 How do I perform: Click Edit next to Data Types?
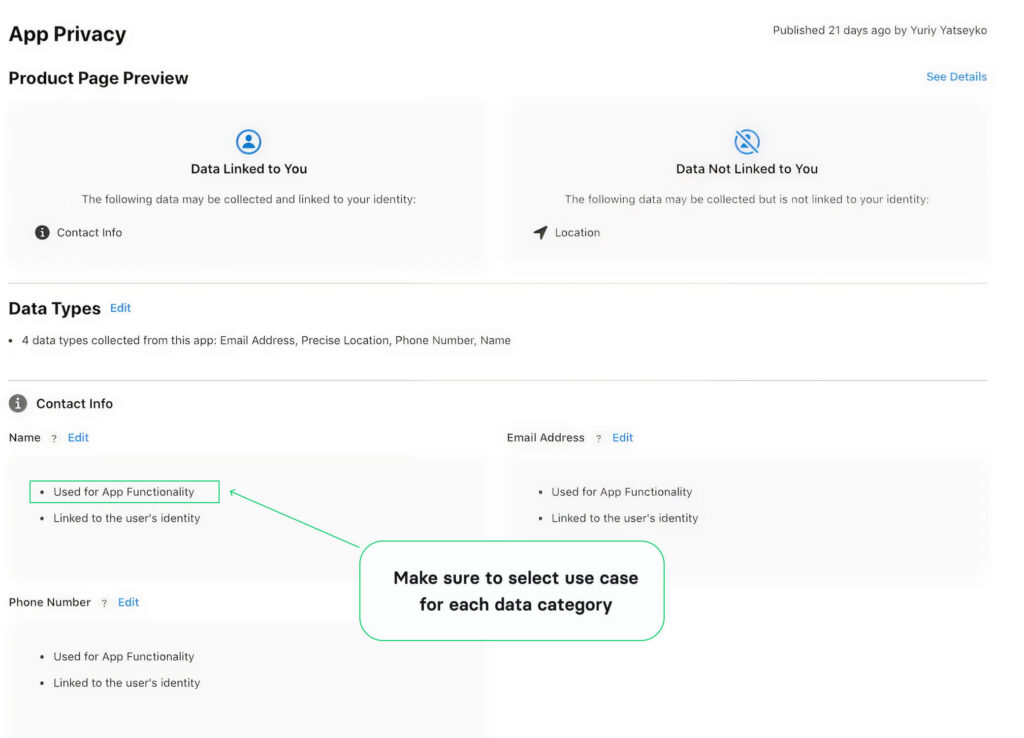pyautogui.click(x=120, y=308)
